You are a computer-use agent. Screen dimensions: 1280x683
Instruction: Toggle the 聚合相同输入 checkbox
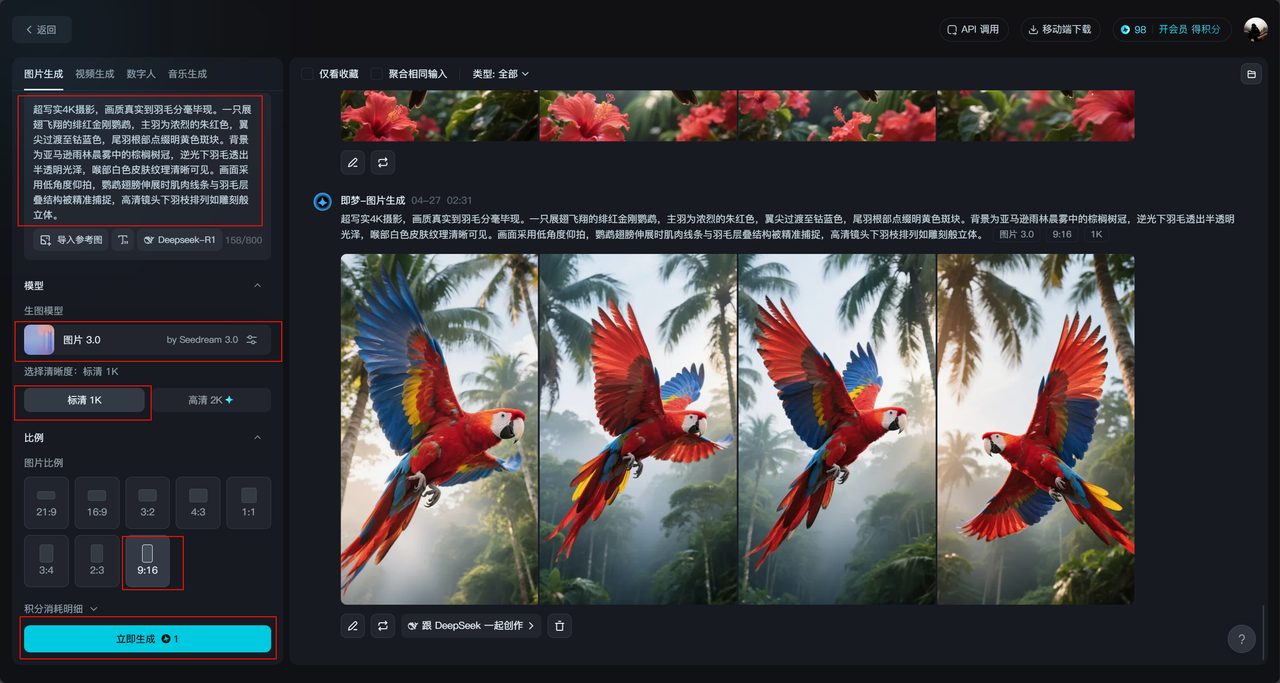(377, 74)
